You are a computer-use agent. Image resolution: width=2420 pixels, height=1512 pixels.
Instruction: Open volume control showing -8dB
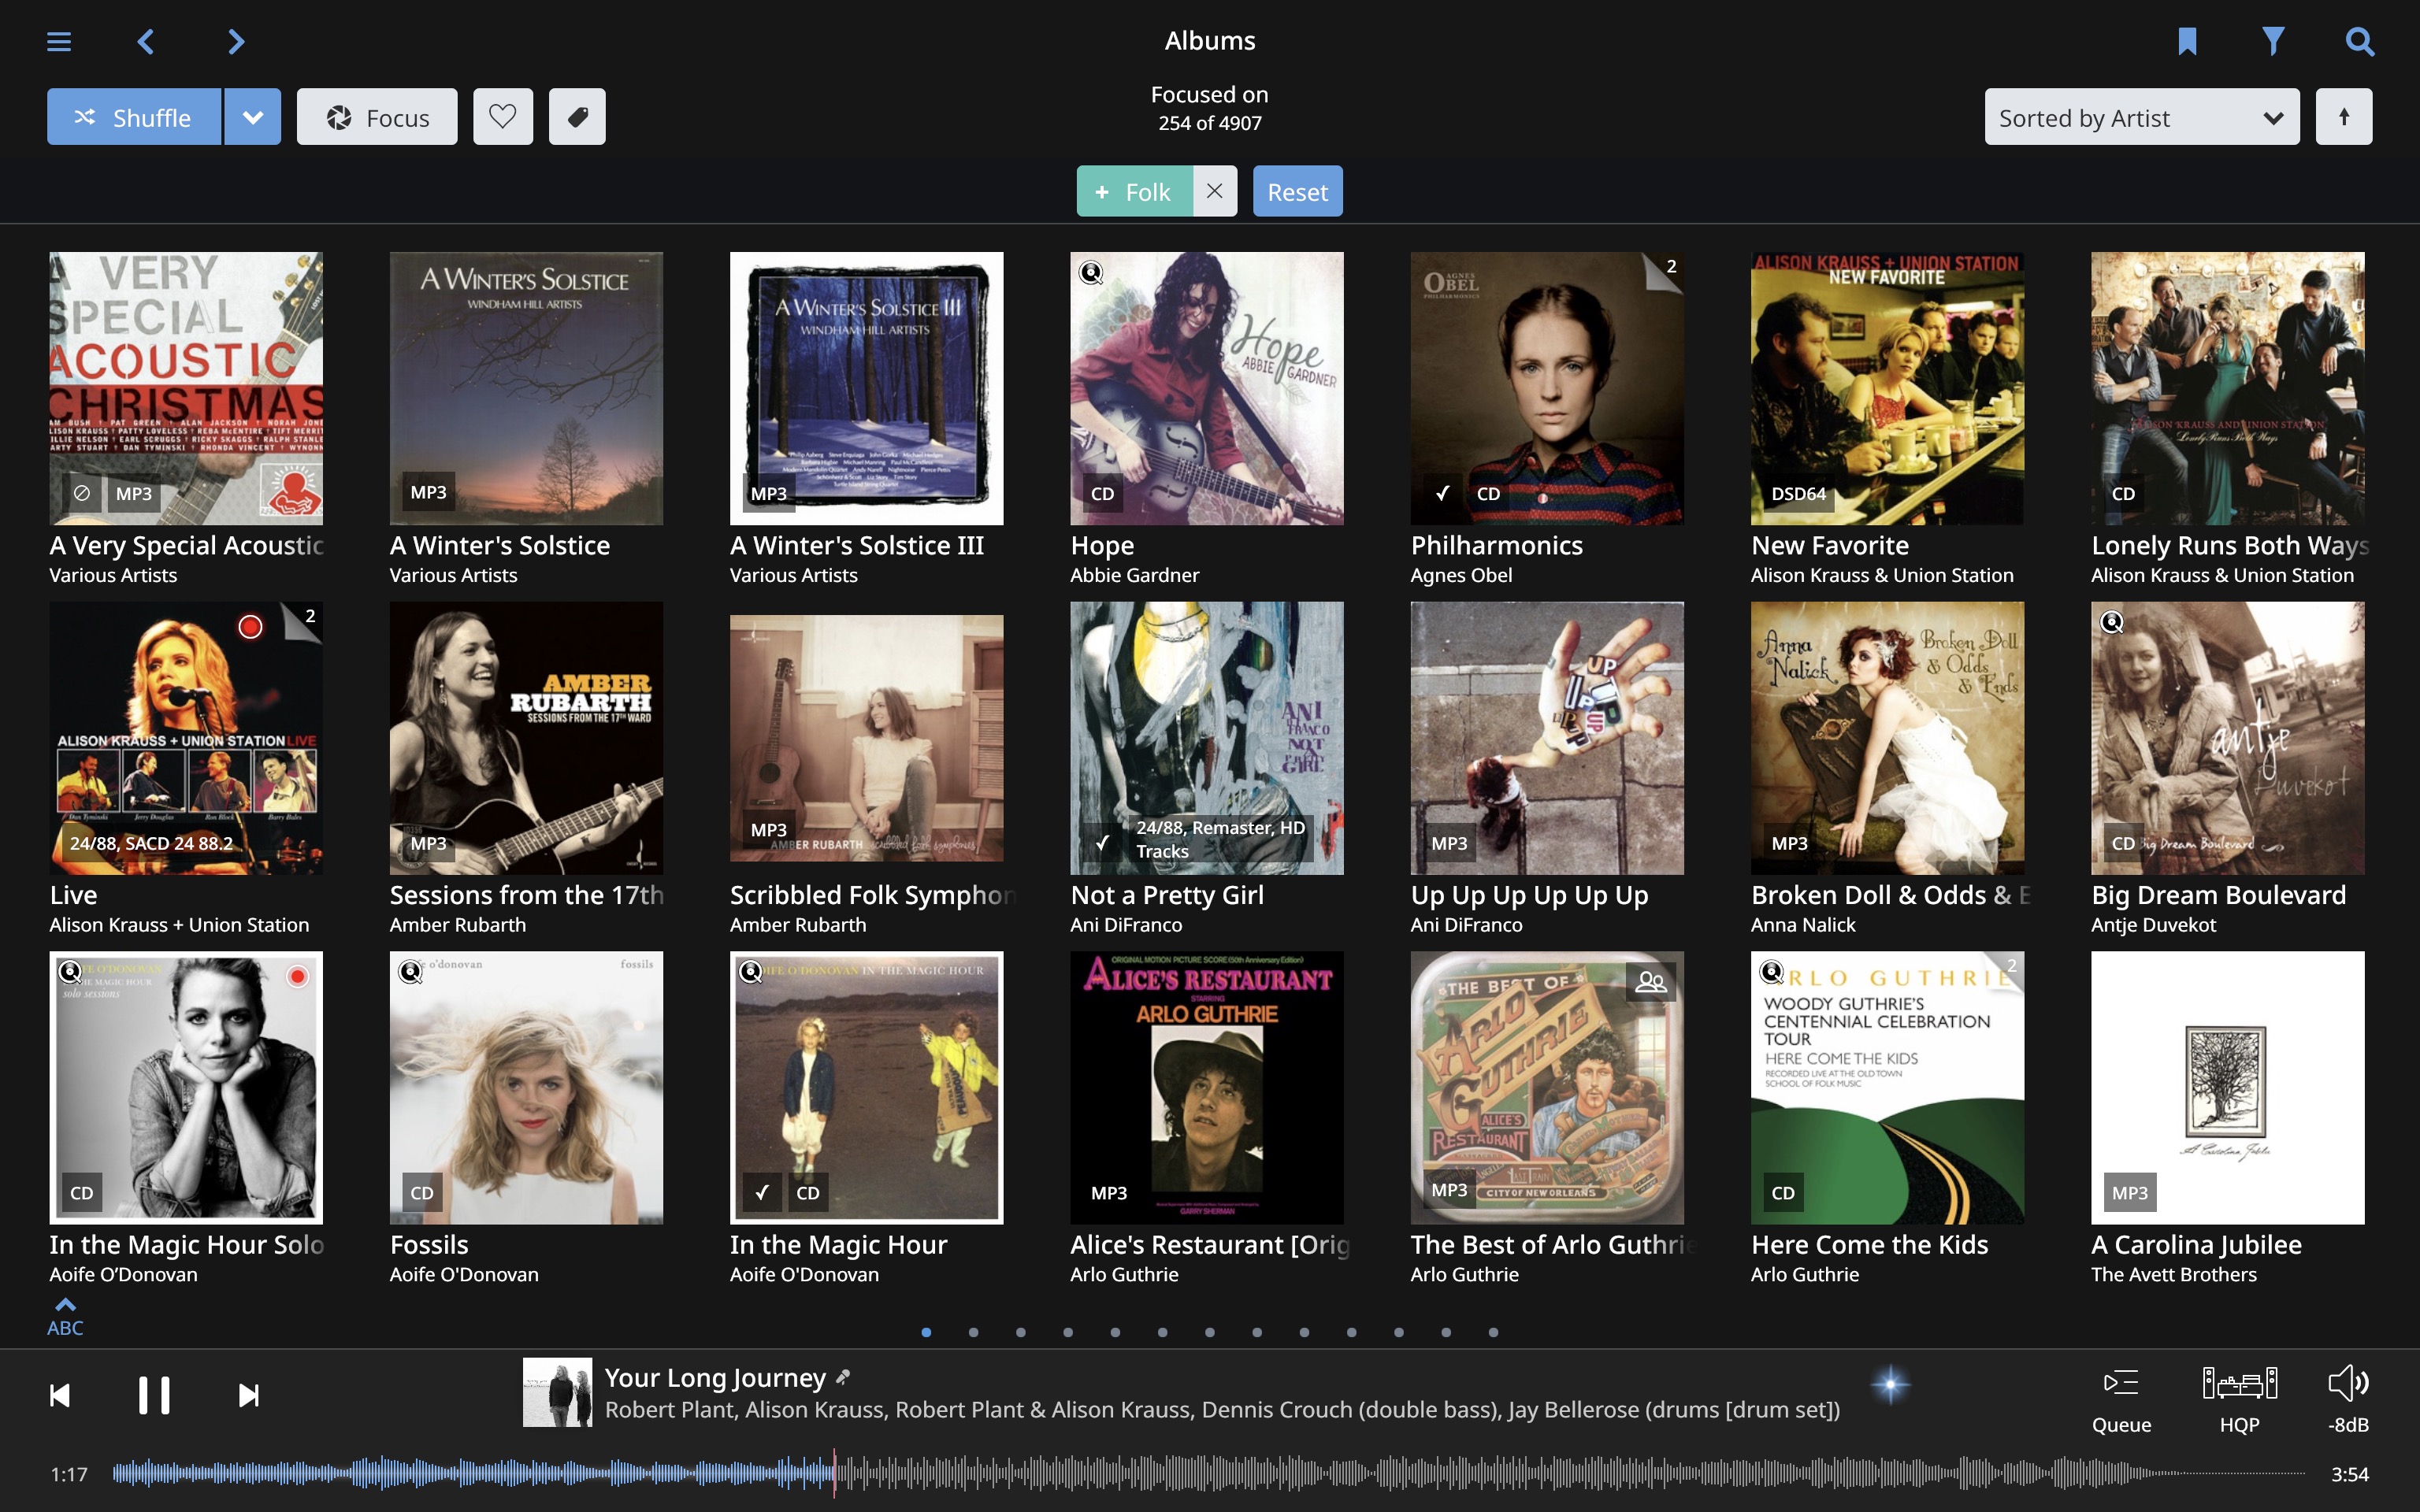[x=2348, y=1399]
